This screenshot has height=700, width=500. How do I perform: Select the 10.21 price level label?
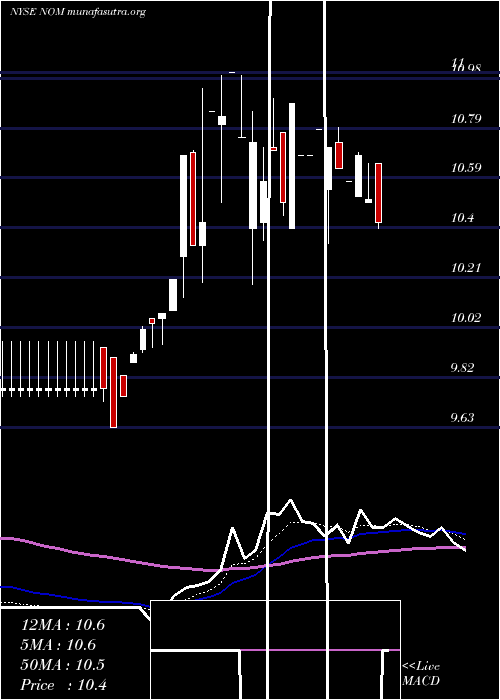pyautogui.click(x=466, y=268)
